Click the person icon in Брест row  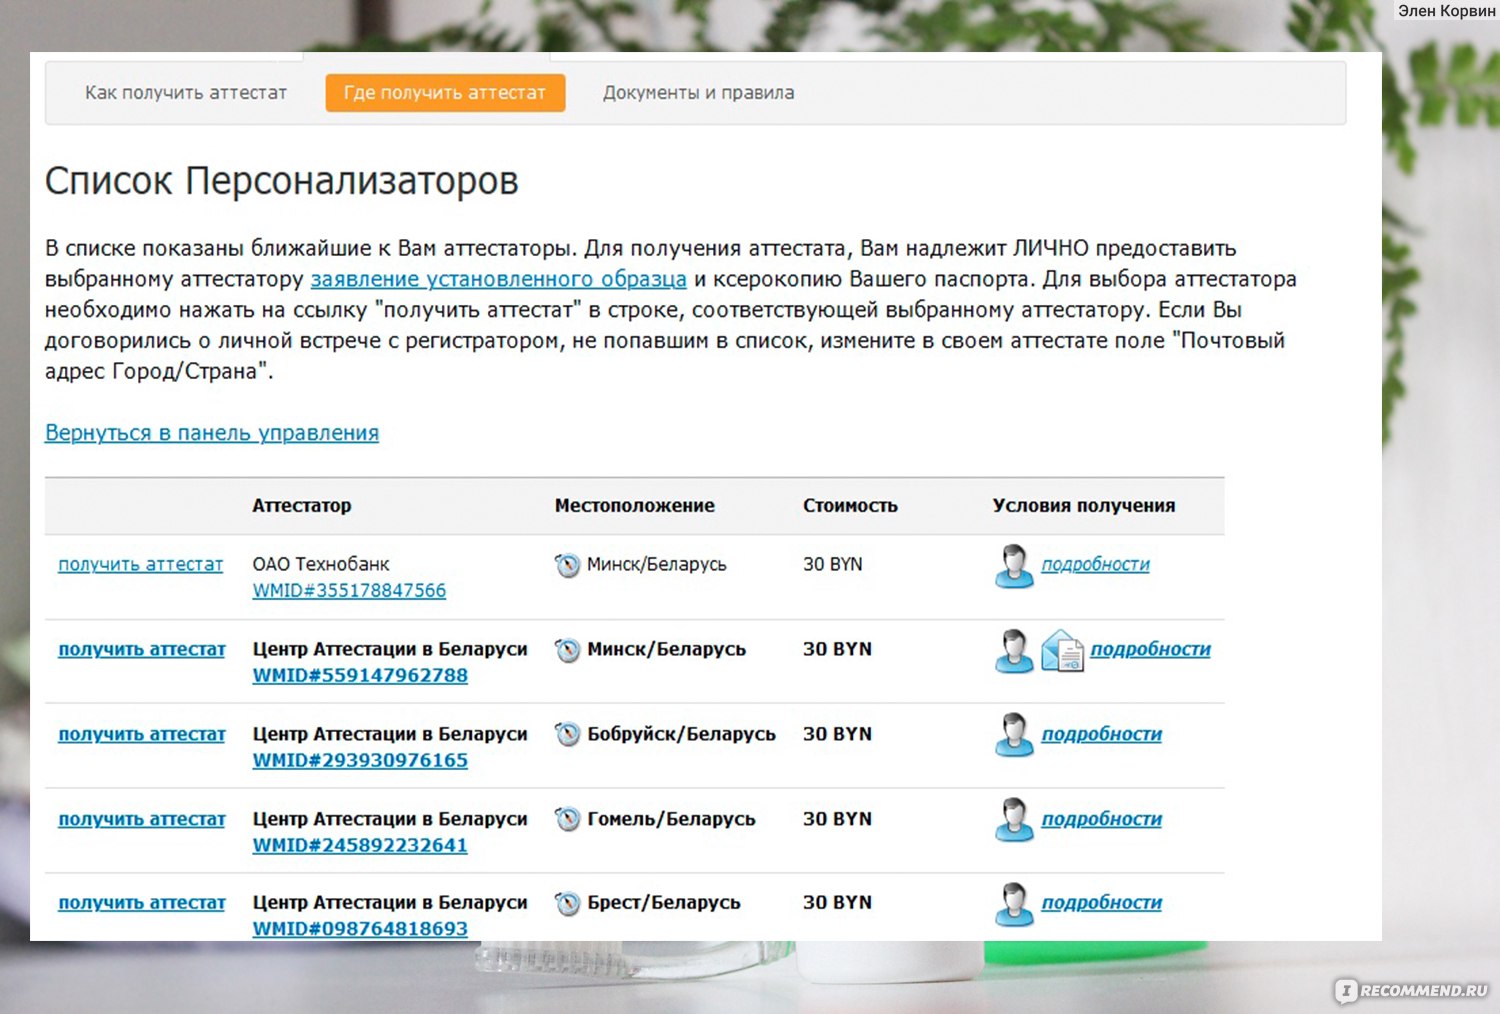click(1014, 904)
